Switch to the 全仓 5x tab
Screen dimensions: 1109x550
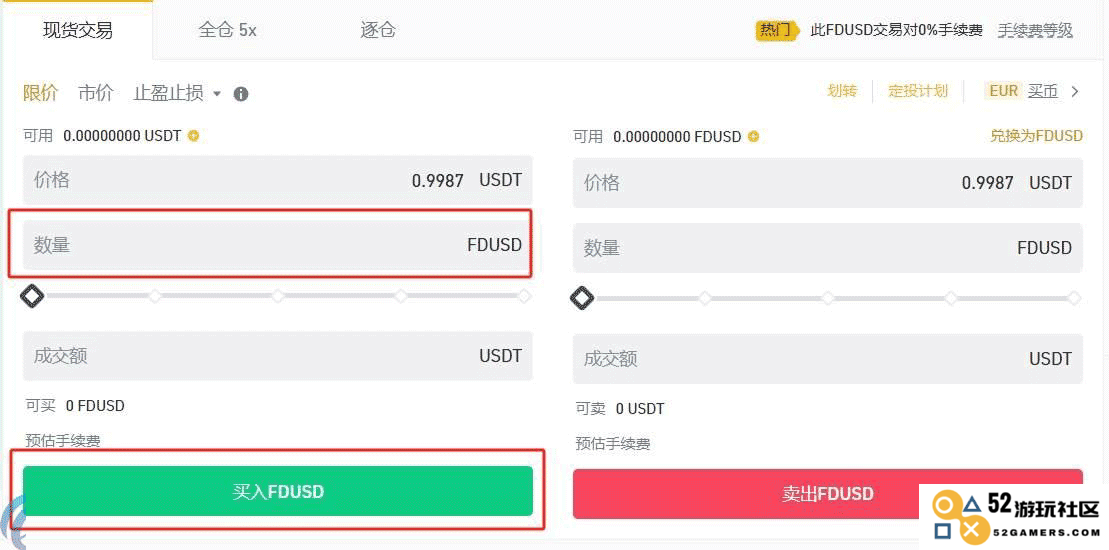228,30
